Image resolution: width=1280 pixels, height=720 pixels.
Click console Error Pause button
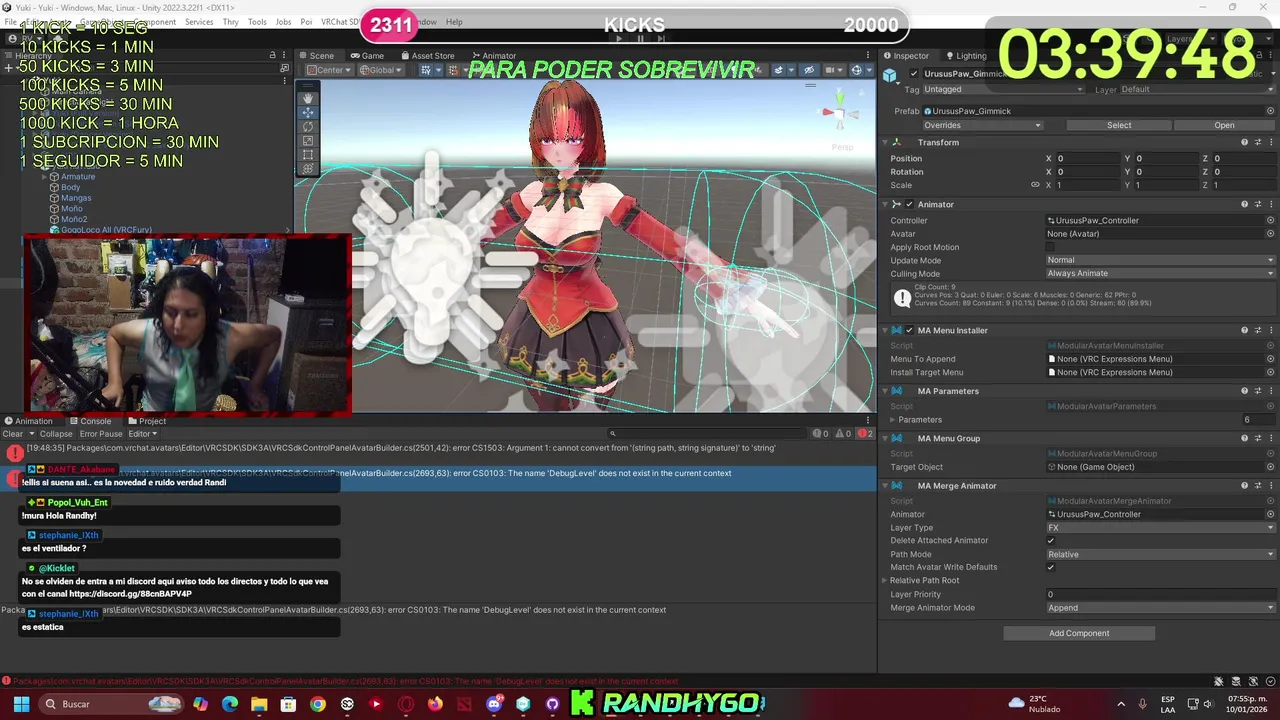coord(101,434)
